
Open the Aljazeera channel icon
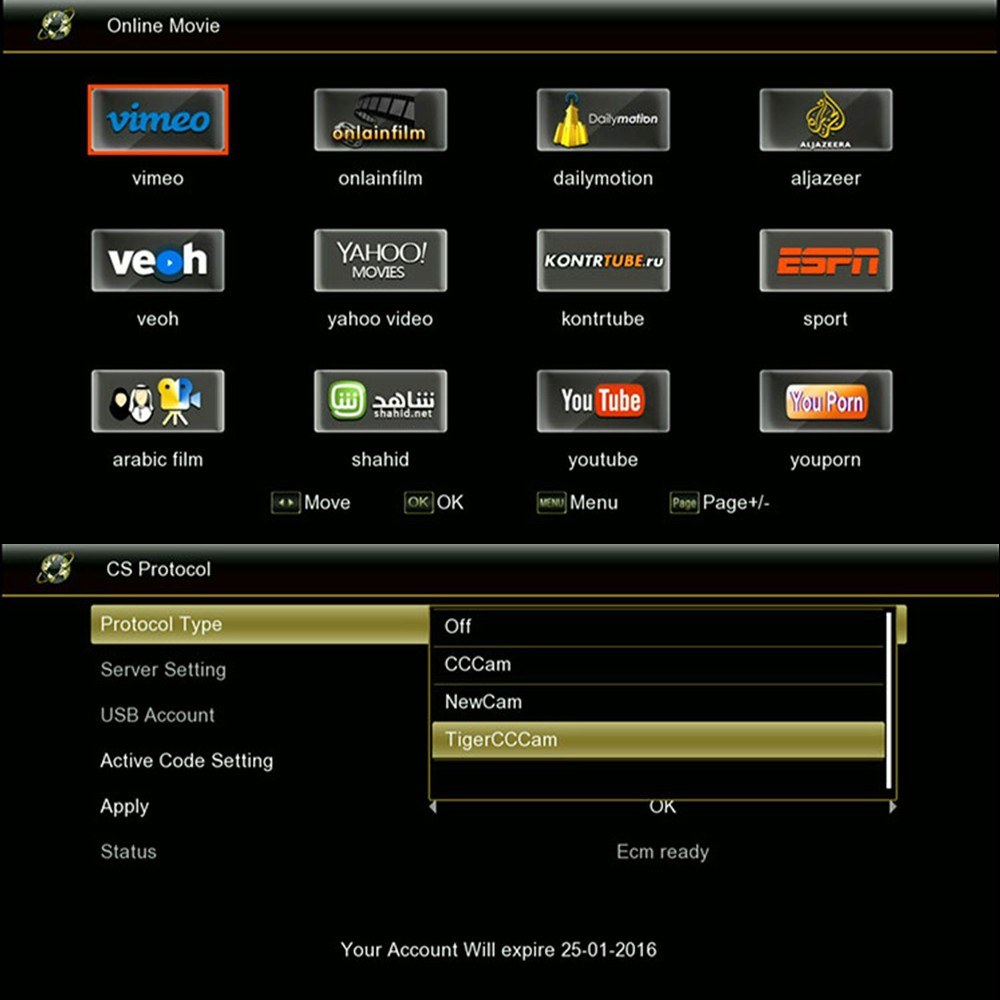(825, 120)
